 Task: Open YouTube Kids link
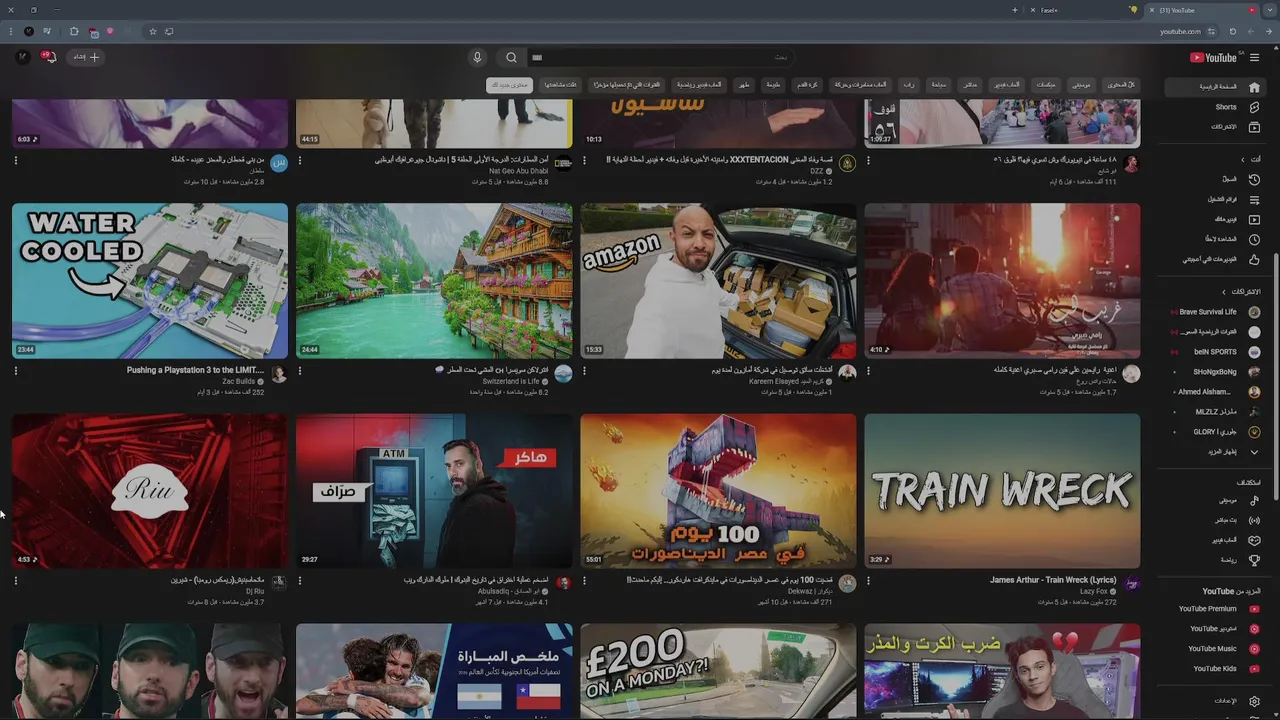[1215, 668]
